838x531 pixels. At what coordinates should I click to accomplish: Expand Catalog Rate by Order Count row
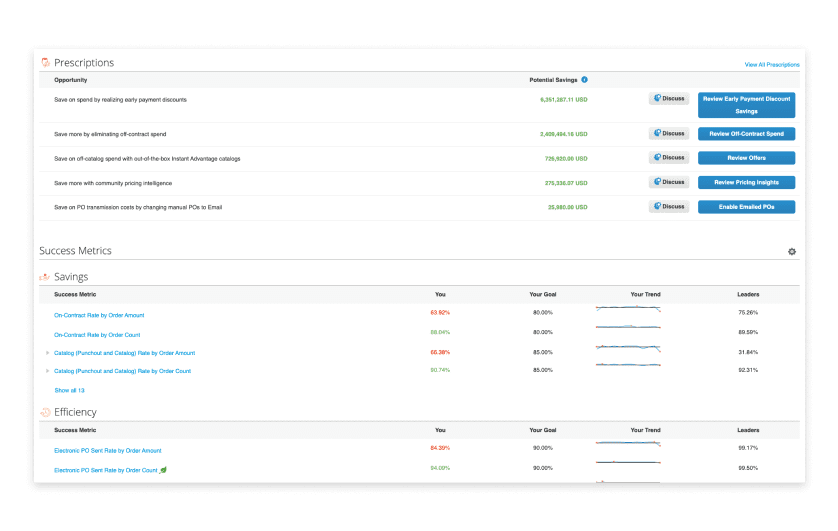click(x=48, y=371)
